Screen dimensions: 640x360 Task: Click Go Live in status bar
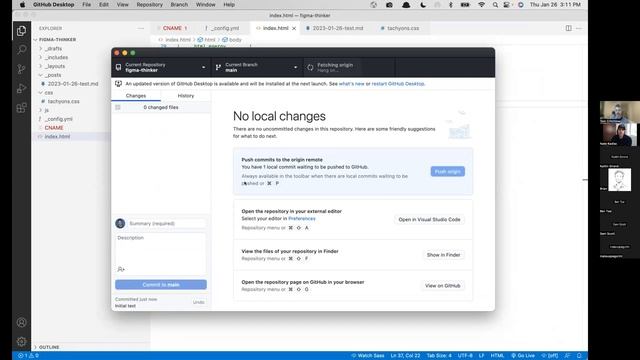pyautogui.click(x=523, y=356)
